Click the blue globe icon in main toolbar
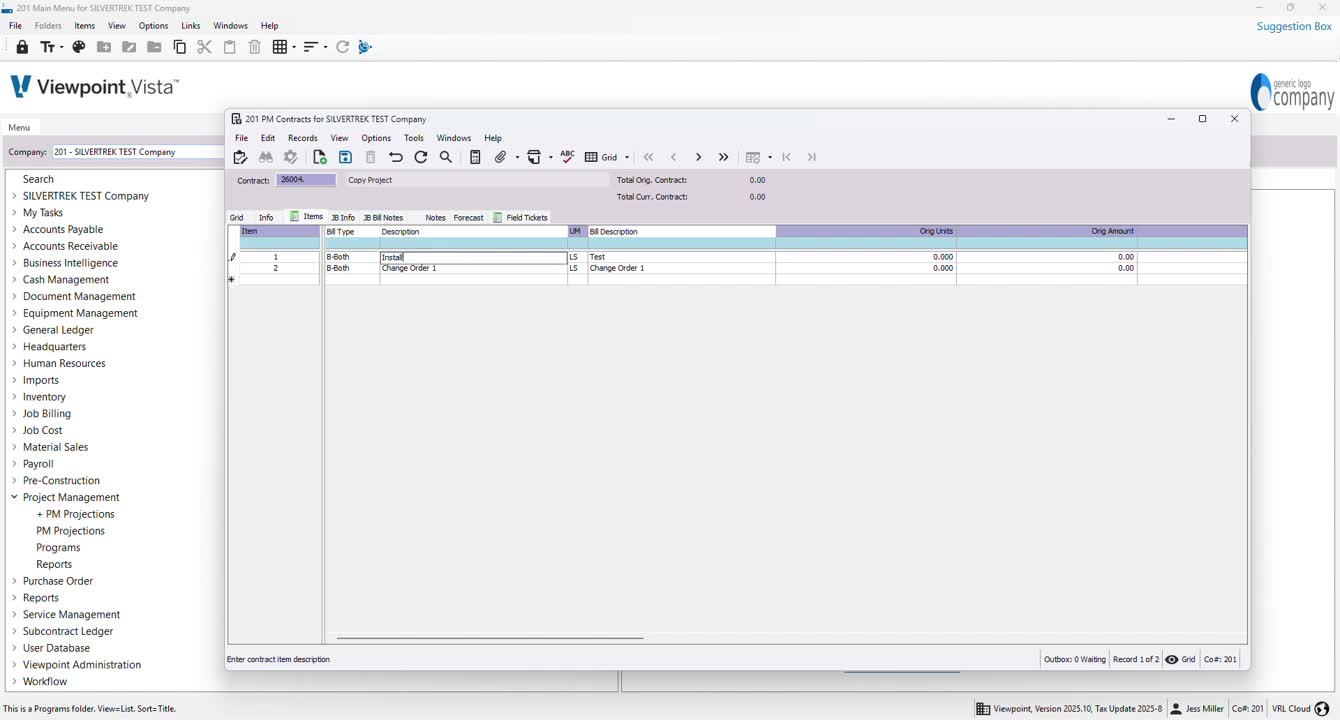Image resolution: width=1340 pixels, height=720 pixels. click(x=365, y=47)
